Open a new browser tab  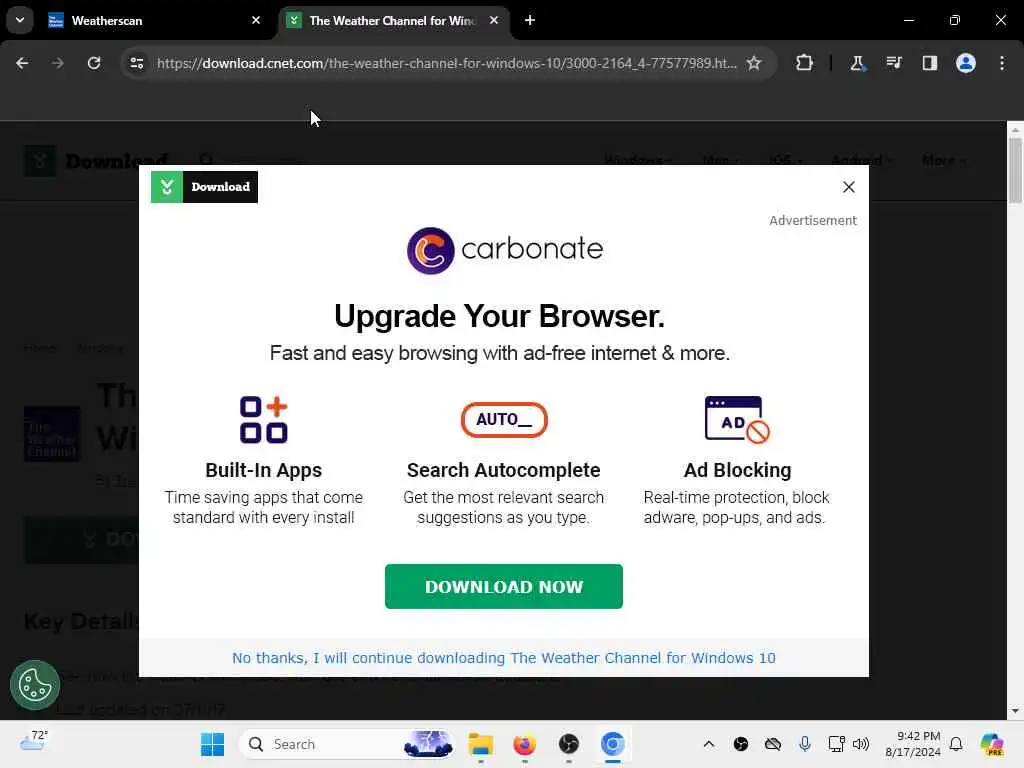(x=530, y=20)
